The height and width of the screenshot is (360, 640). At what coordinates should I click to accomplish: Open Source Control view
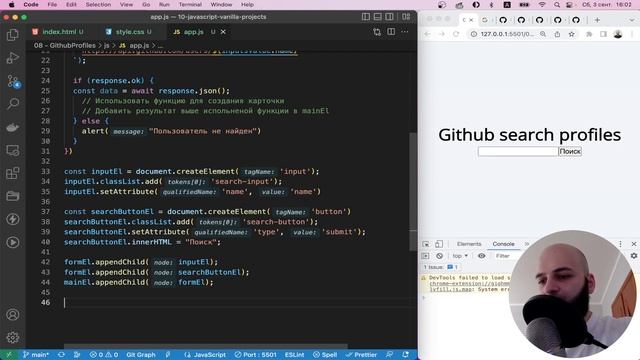pos(13,81)
